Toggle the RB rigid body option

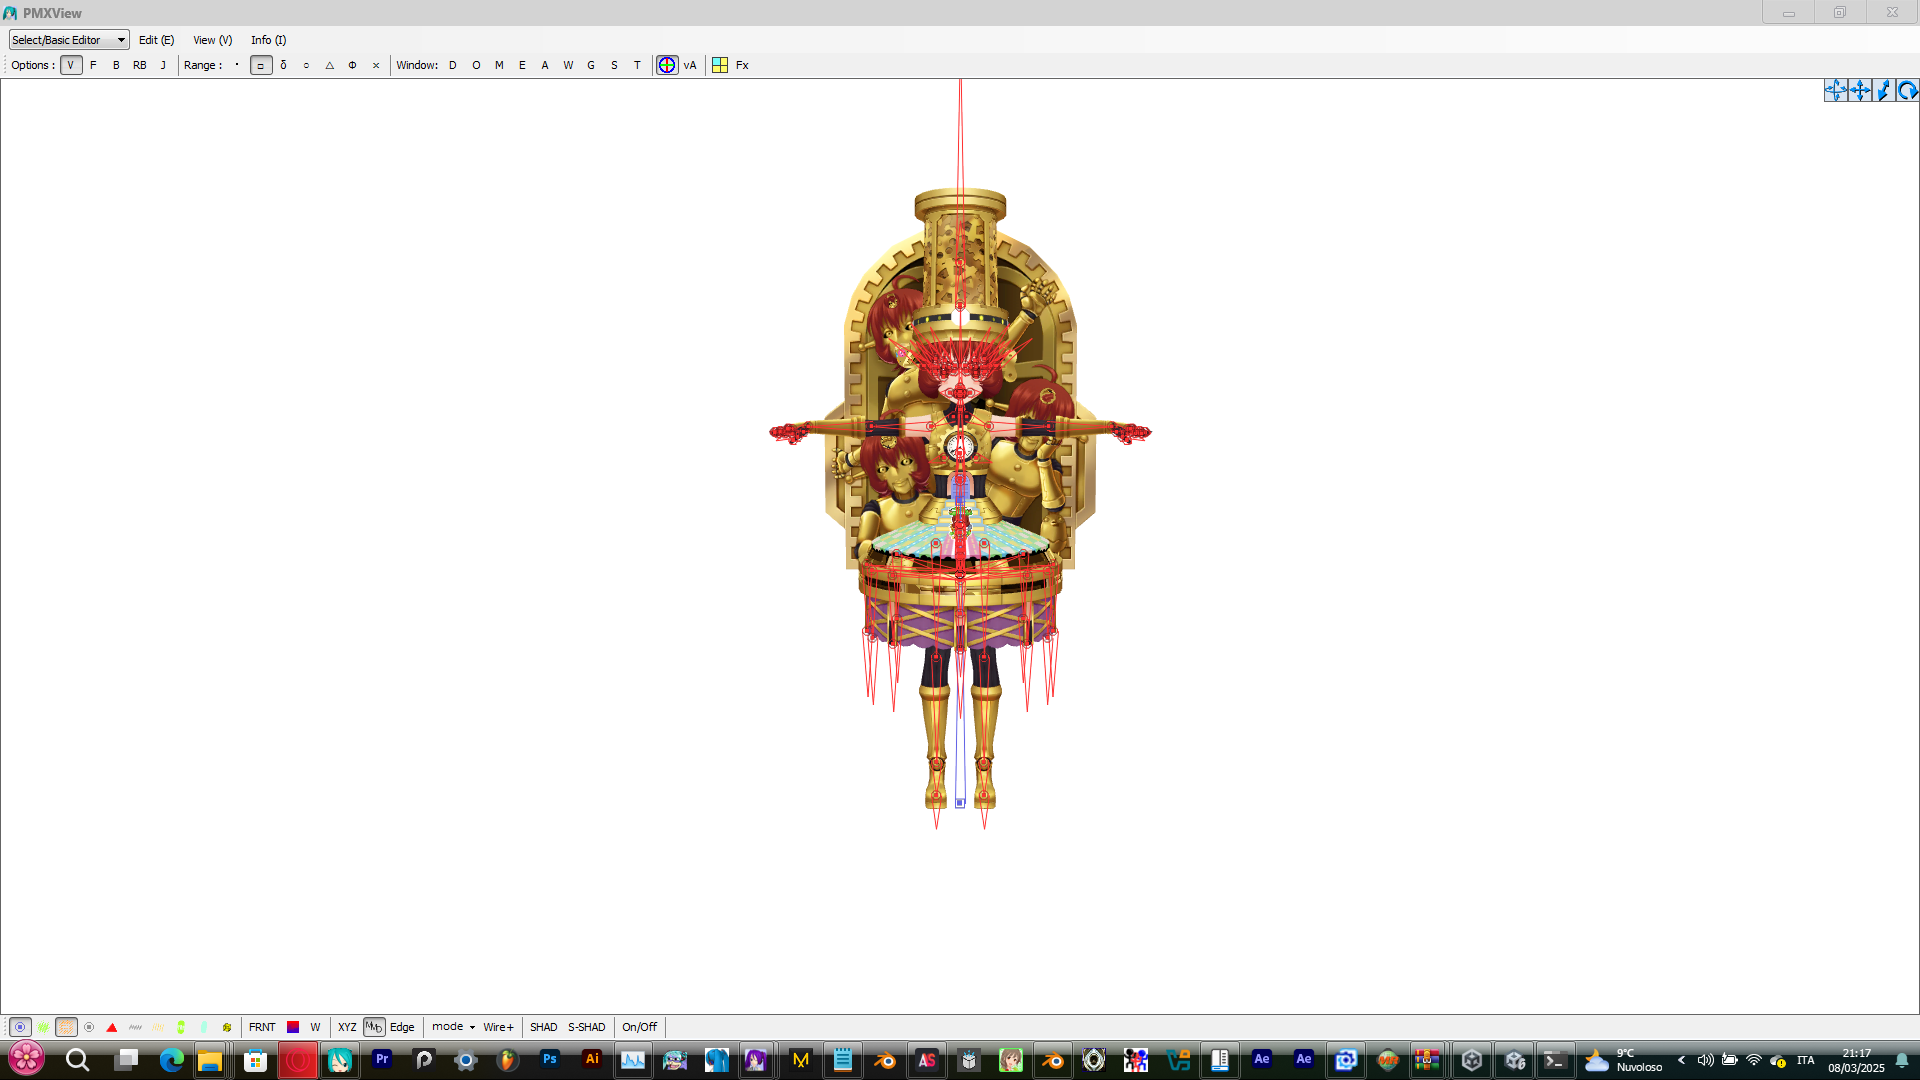140,65
